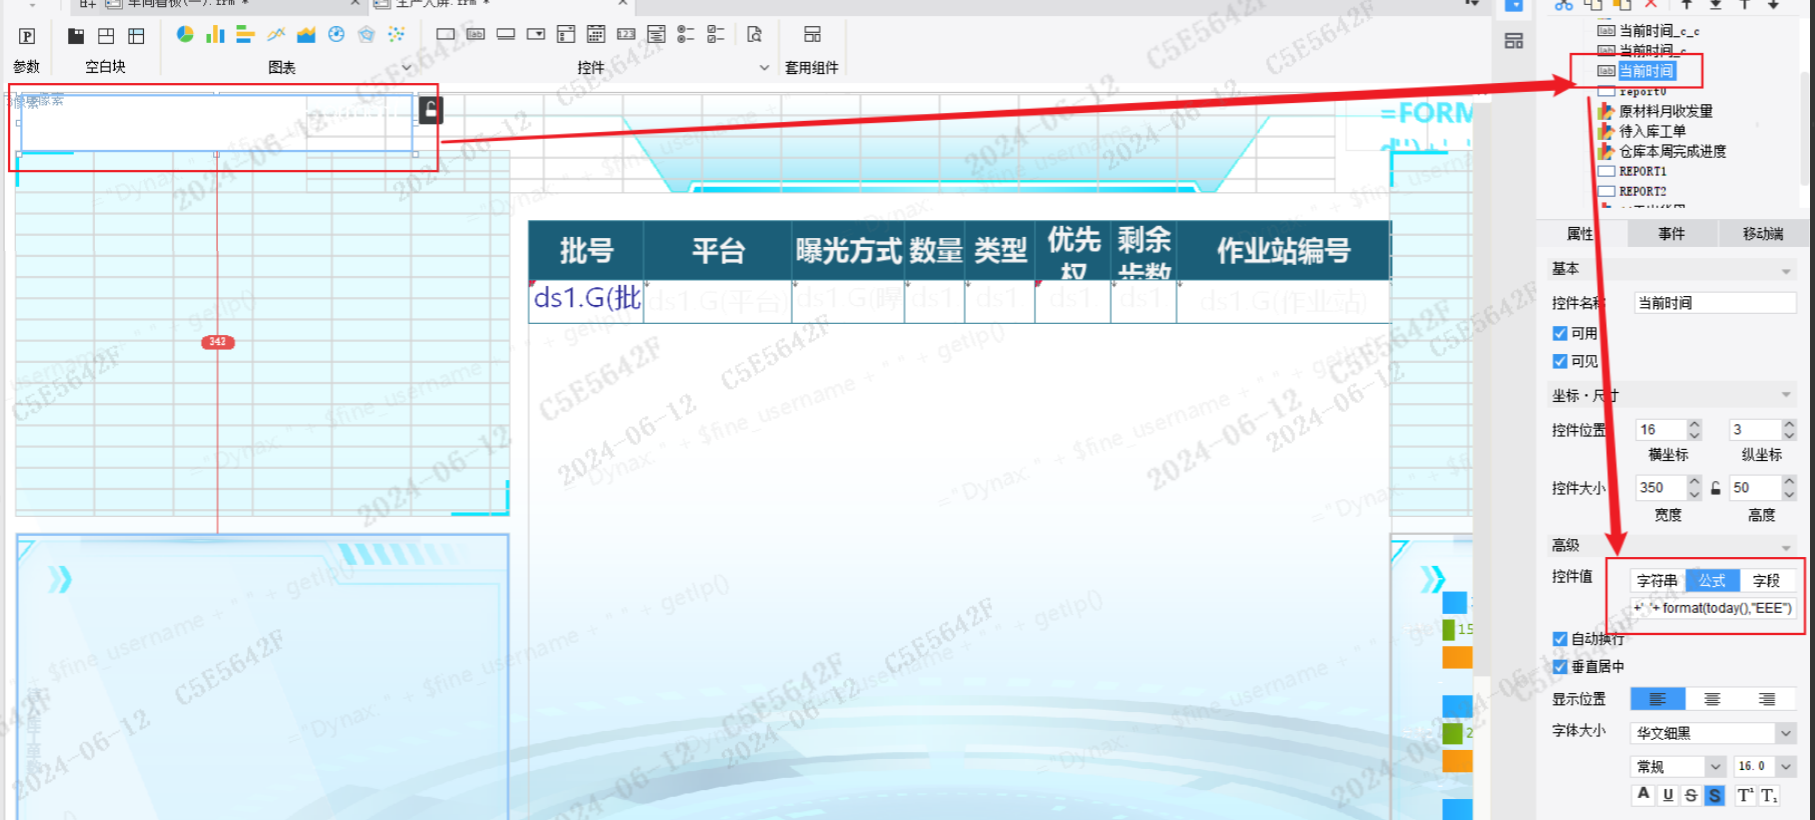Insert a scatter chart
The image size is (1815, 820).
tap(396, 35)
